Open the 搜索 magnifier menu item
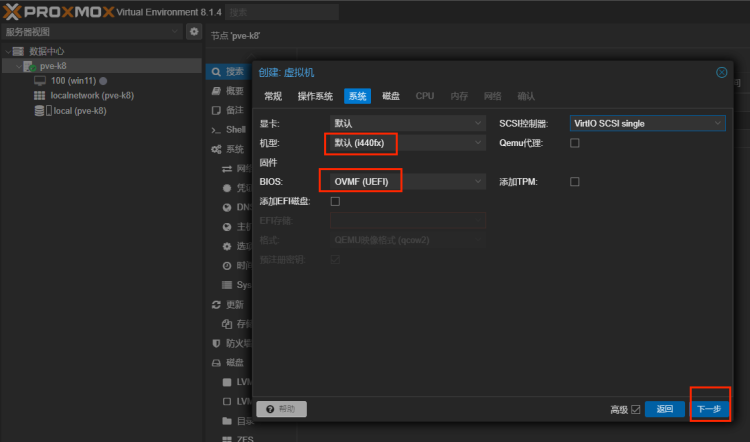This screenshot has height=442, width=750. click(x=216, y=72)
